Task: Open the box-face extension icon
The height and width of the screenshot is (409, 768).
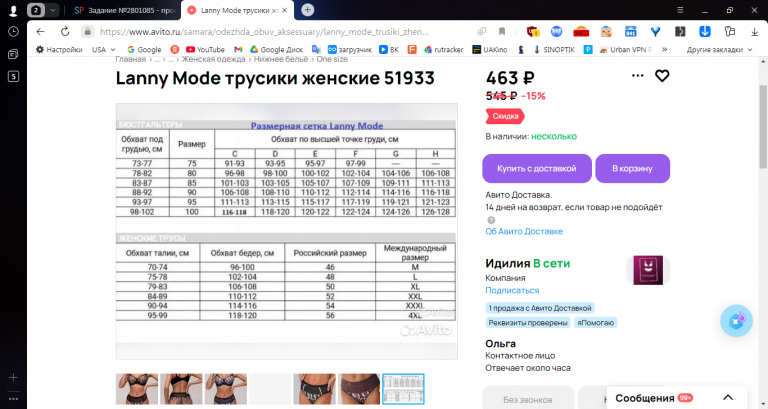Action: point(606,32)
